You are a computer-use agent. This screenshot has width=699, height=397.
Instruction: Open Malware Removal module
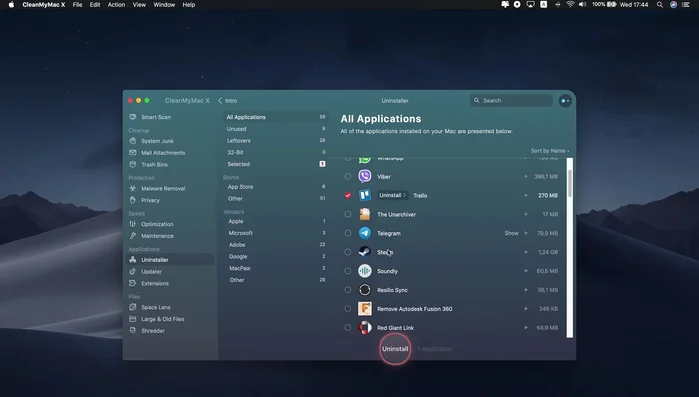(x=157, y=188)
